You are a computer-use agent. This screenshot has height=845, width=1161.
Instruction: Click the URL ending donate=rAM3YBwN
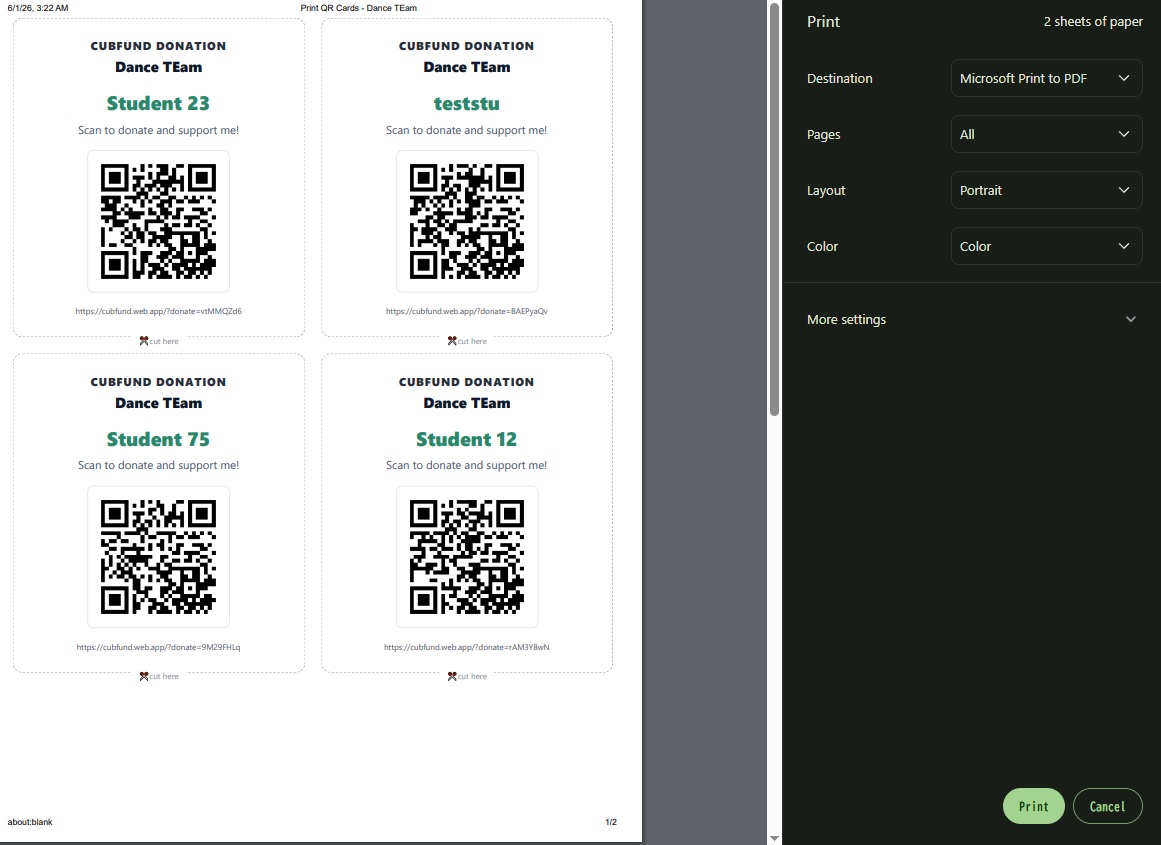pos(466,647)
